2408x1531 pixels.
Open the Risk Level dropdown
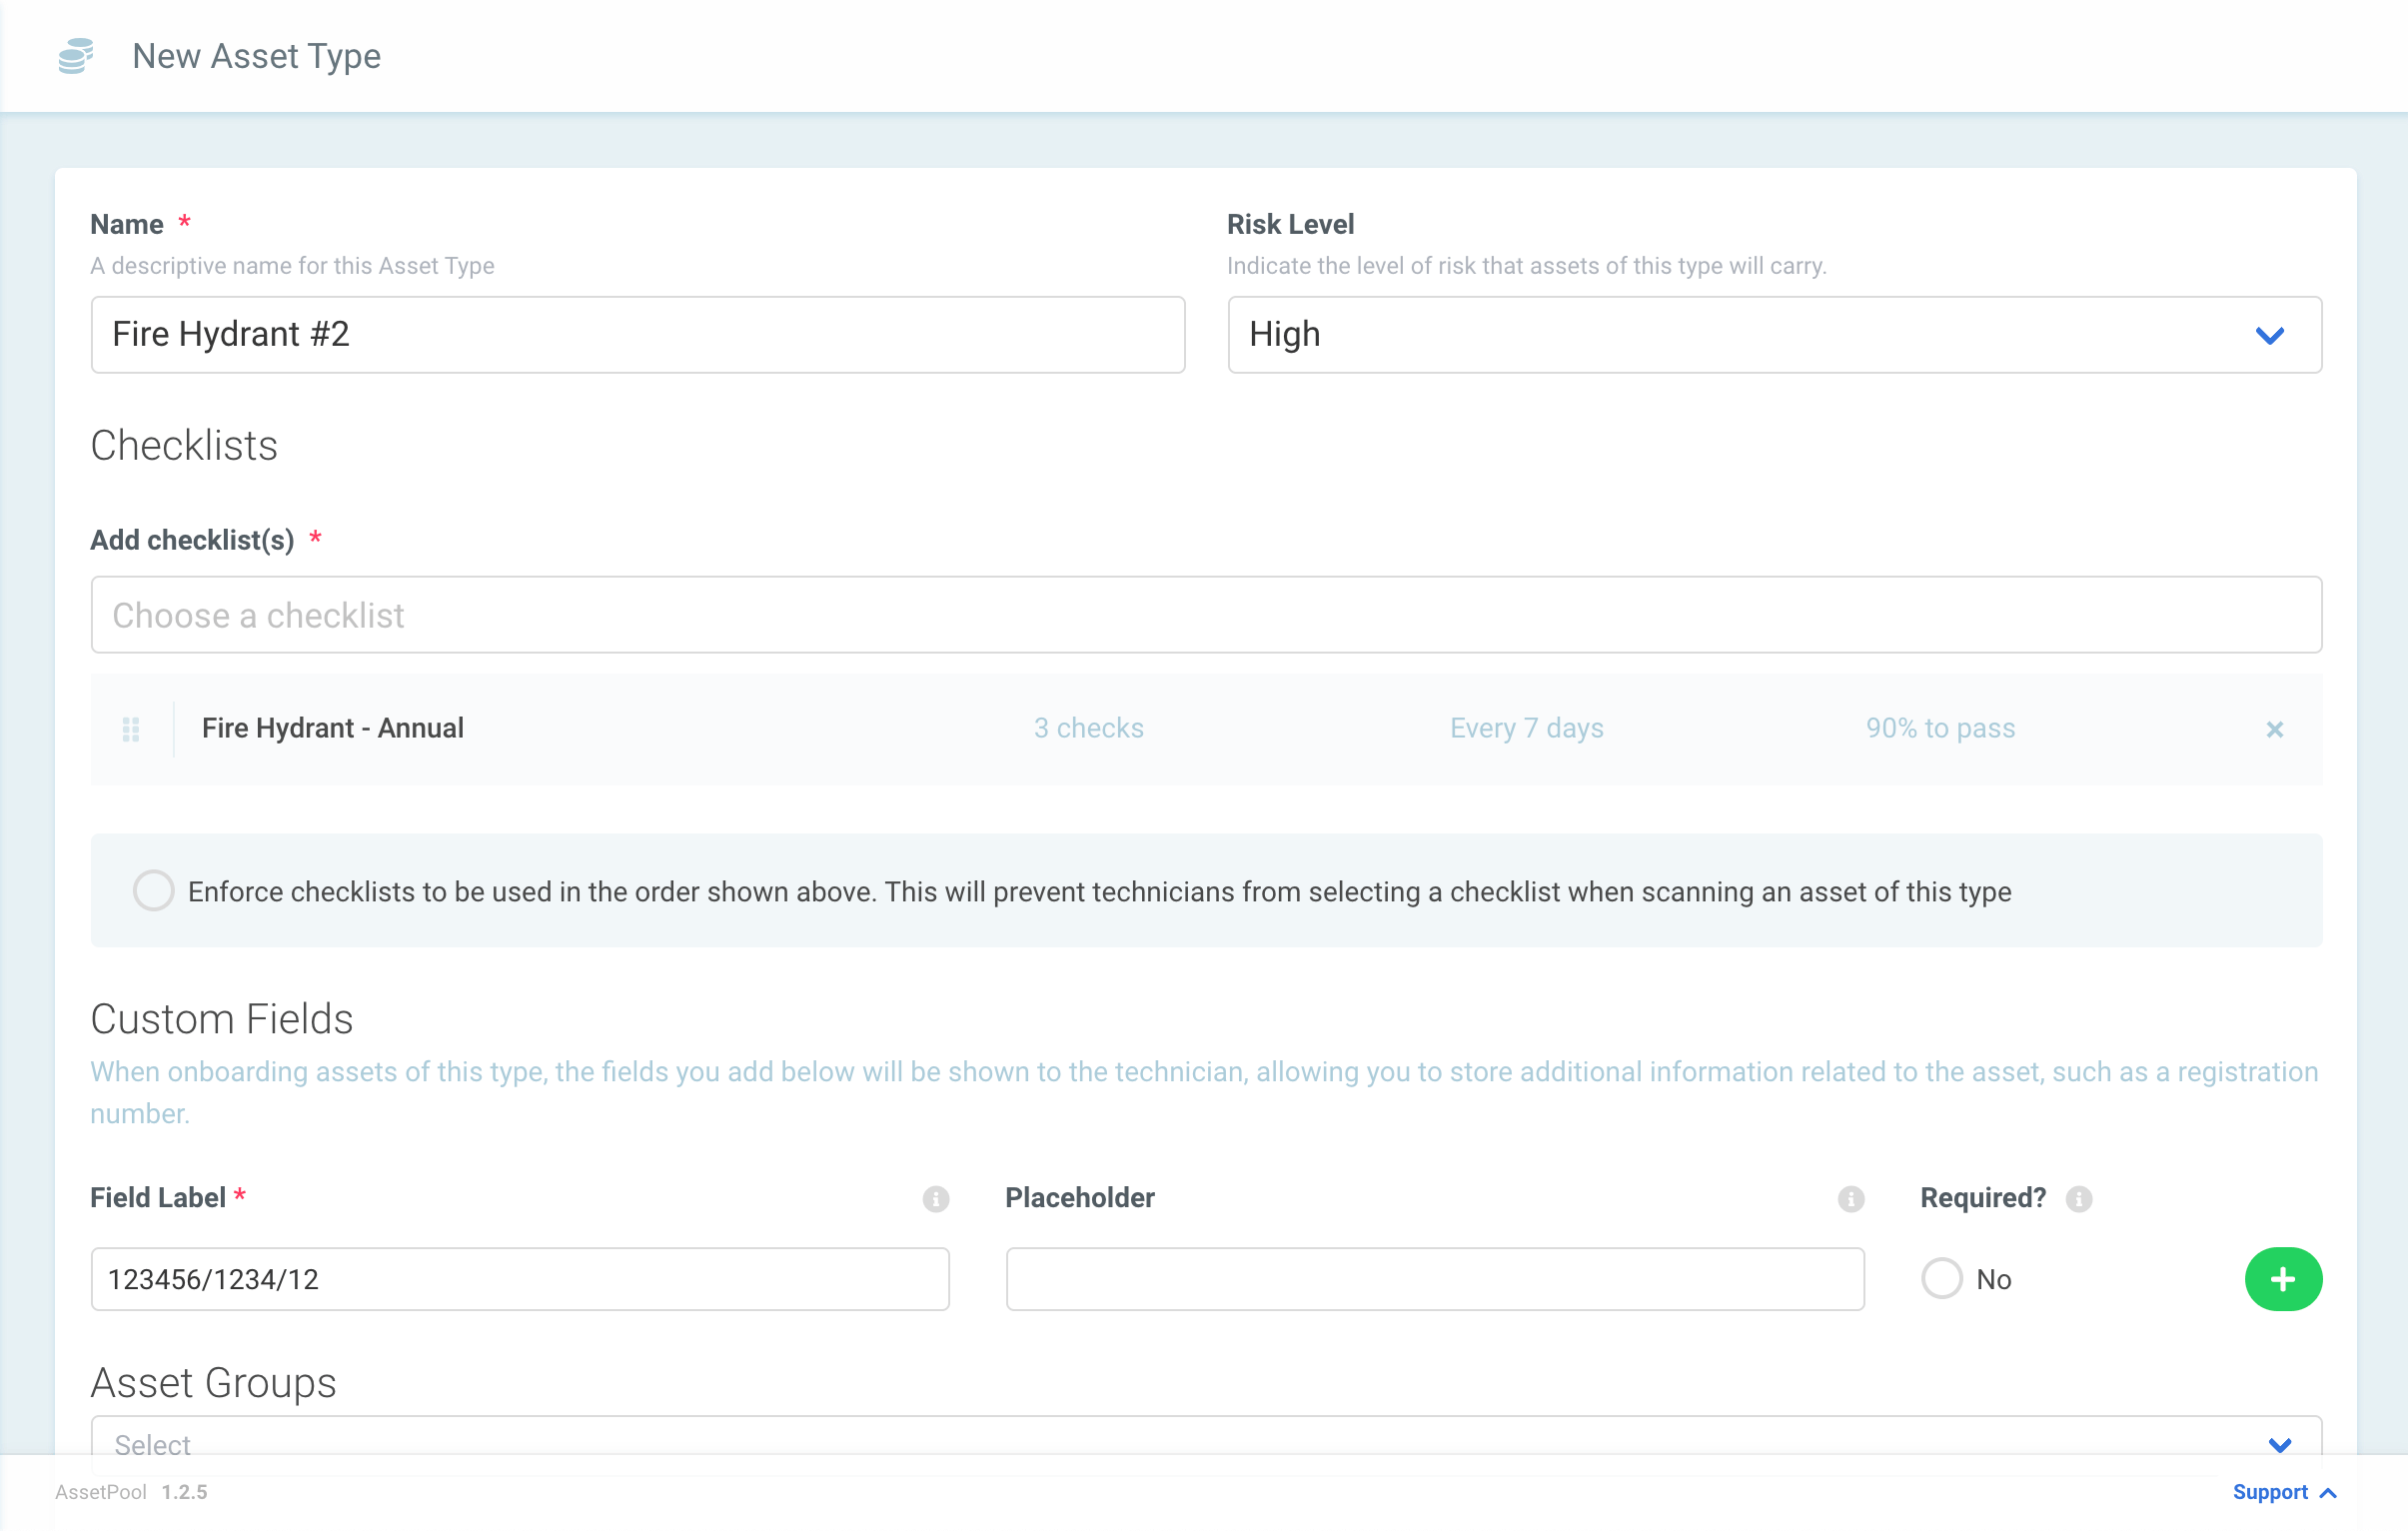2270,335
